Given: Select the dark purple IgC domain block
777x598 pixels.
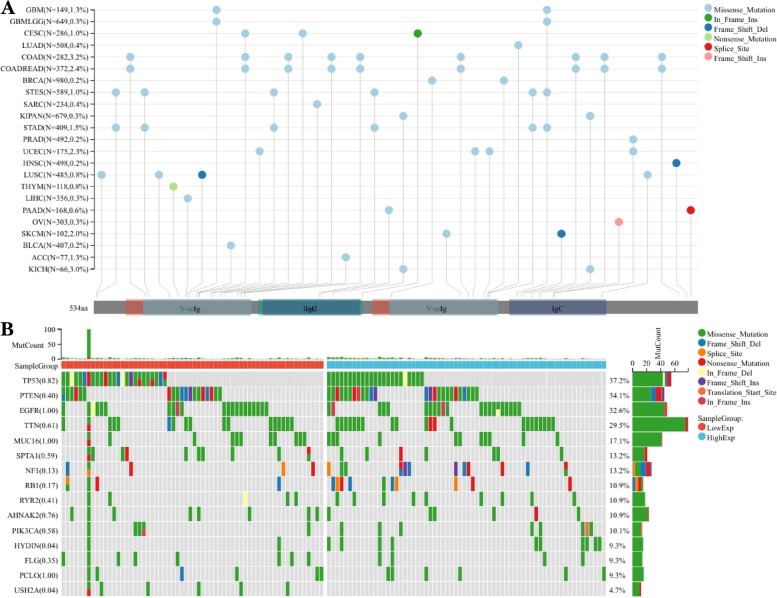Looking at the screenshot, I should coord(557,309).
